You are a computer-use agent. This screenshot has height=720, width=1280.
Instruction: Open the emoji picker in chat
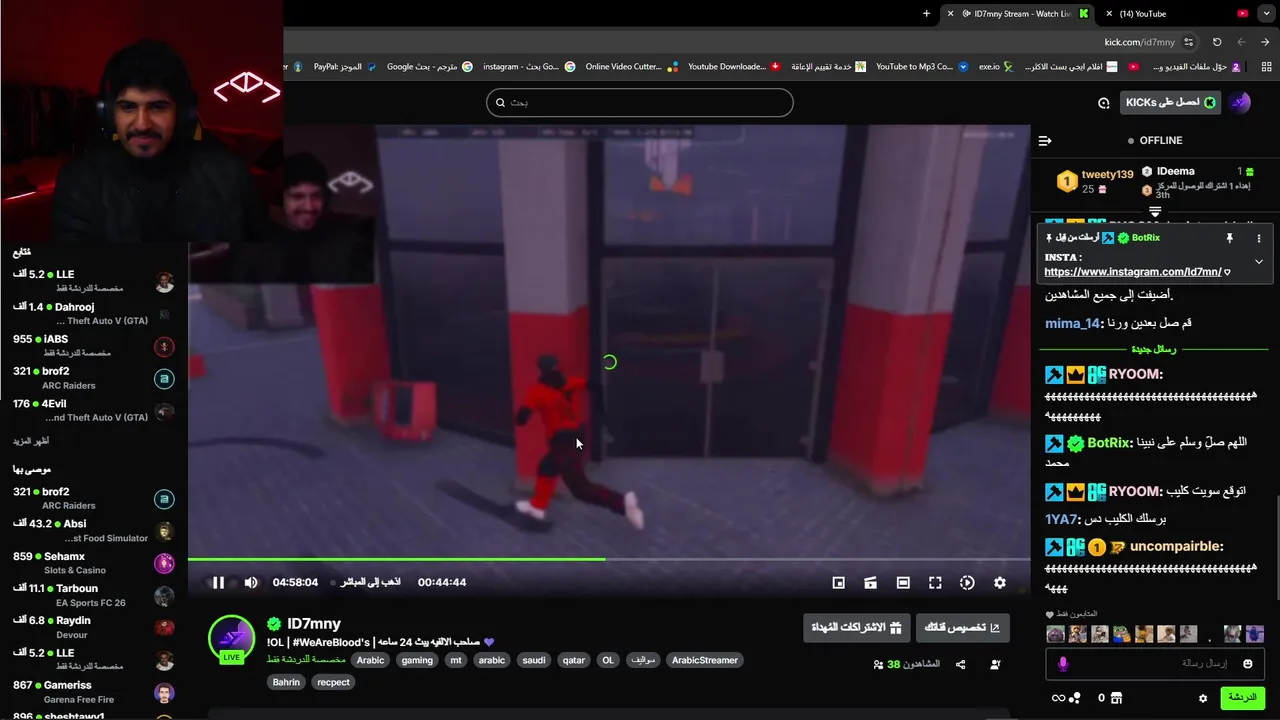click(x=1247, y=663)
